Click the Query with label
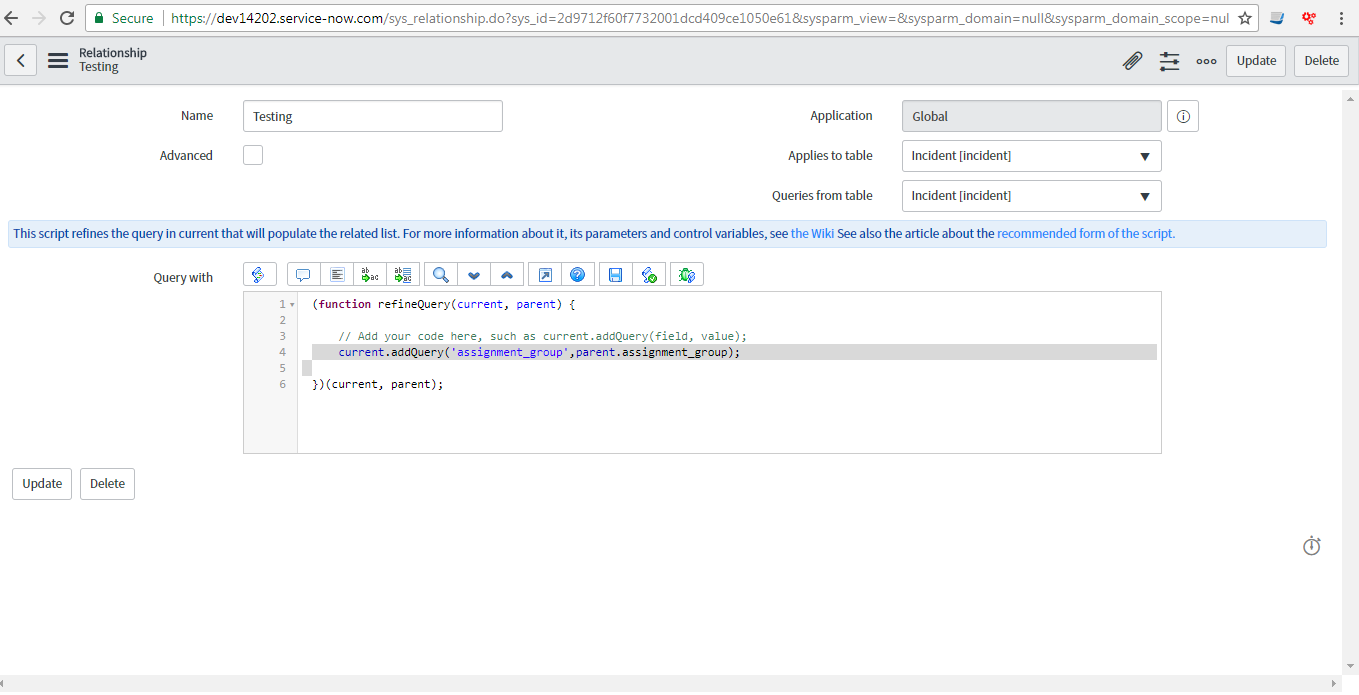 [183, 278]
